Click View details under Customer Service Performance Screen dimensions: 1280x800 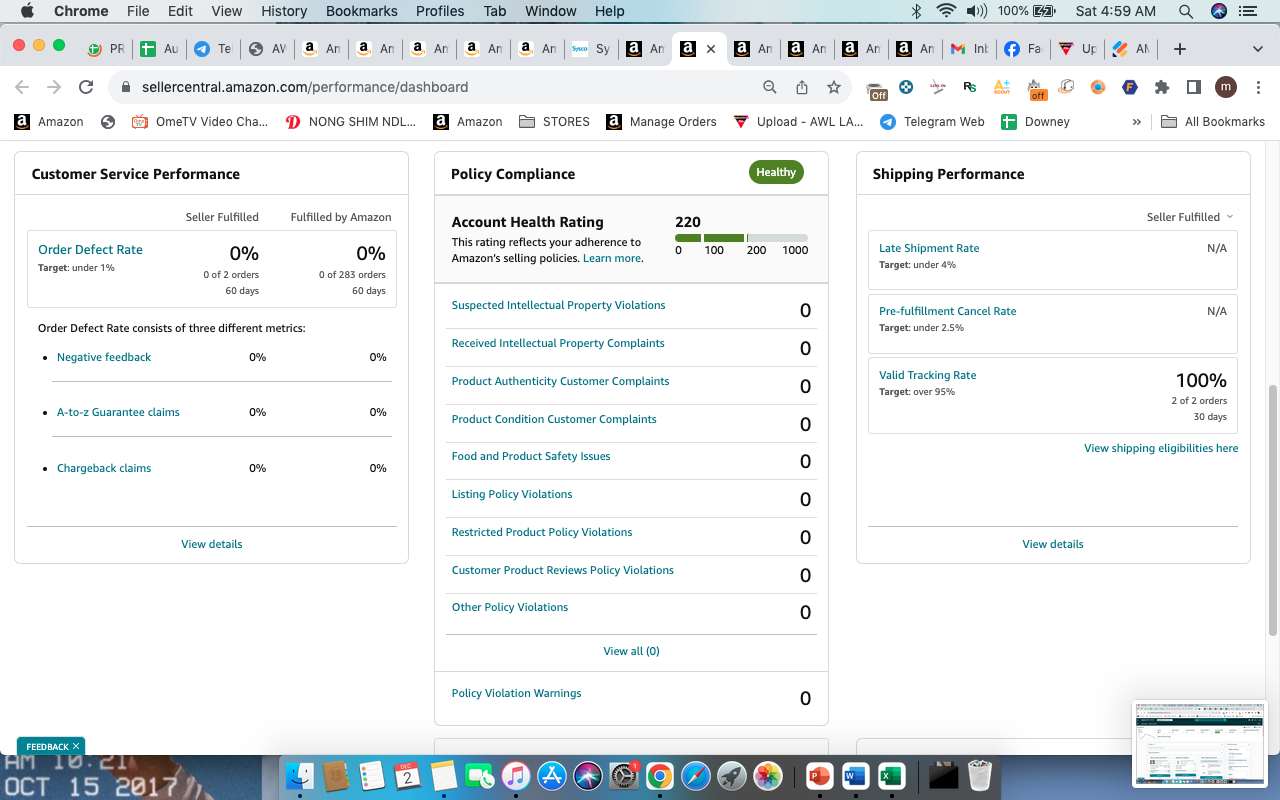212,544
